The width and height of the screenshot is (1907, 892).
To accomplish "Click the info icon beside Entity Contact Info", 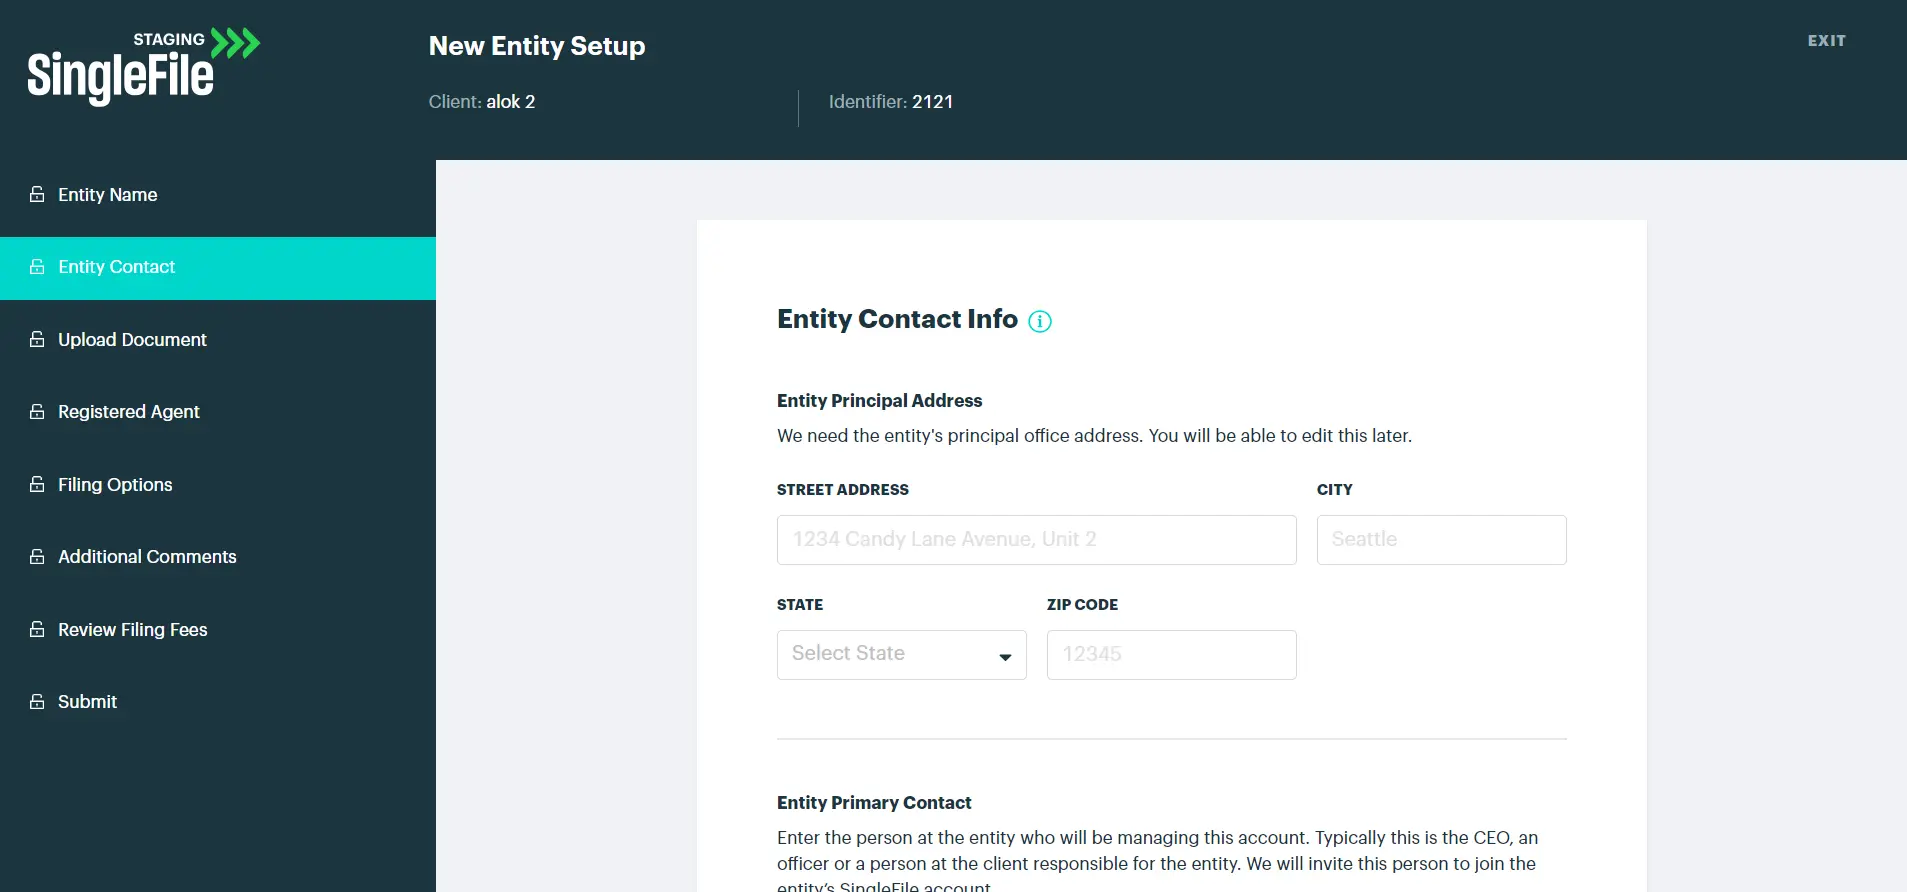I will 1040,321.
